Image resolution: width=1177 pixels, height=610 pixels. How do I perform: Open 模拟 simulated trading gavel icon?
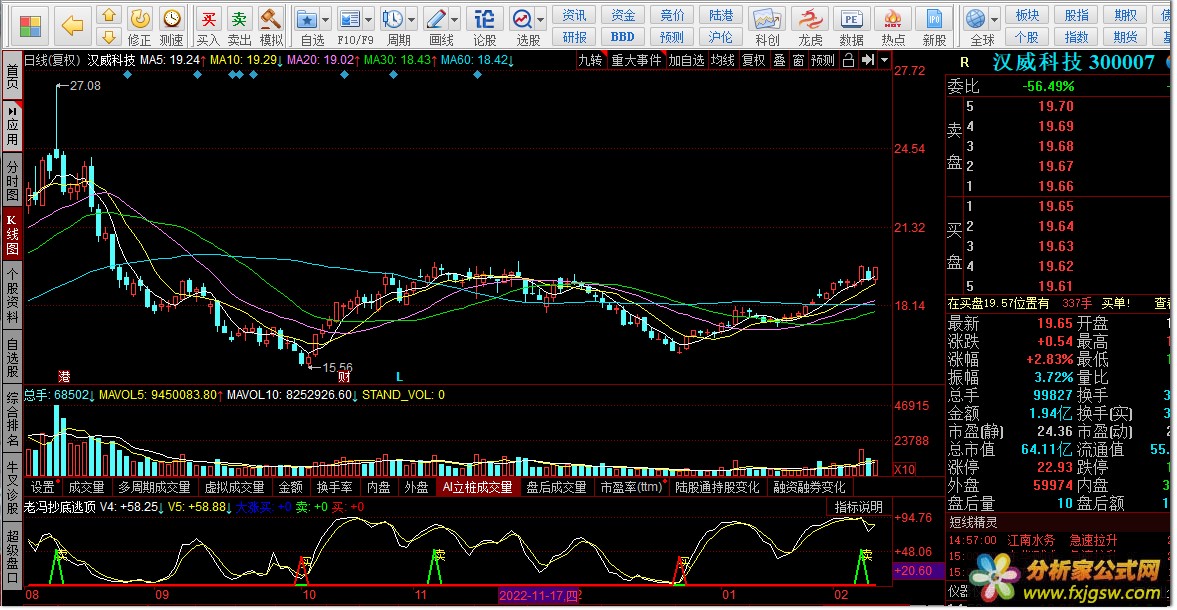[270, 19]
